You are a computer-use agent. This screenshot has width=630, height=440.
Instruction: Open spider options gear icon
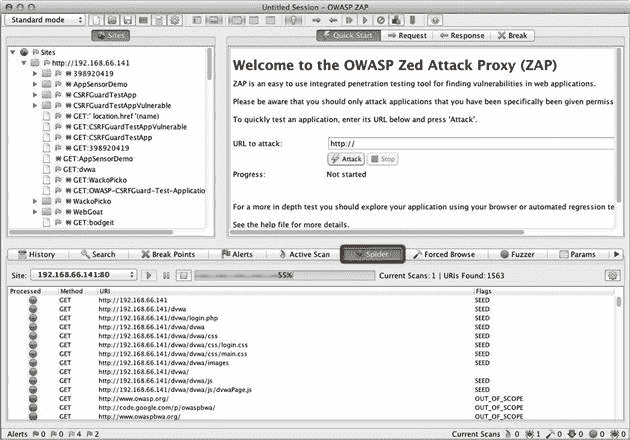(x=612, y=276)
